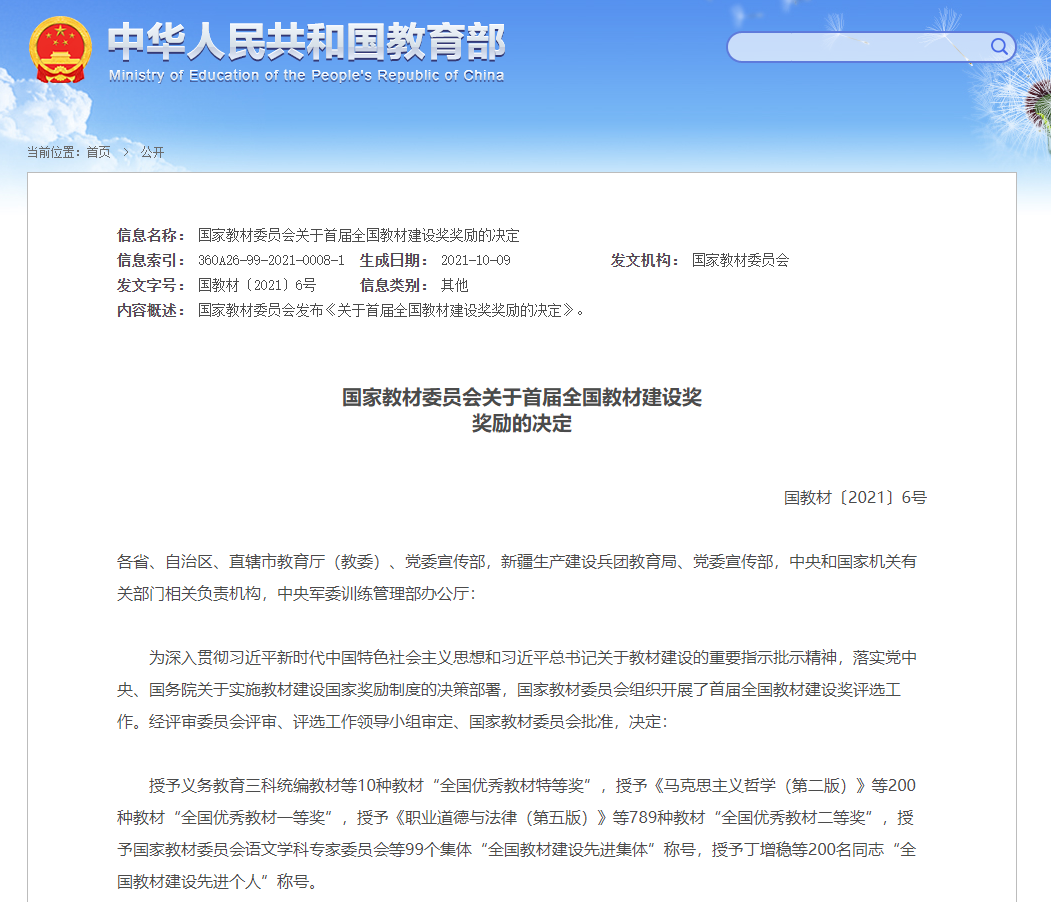Click the 内容概述 summary text
The height and width of the screenshot is (902, 1051).
coord(391,311)
